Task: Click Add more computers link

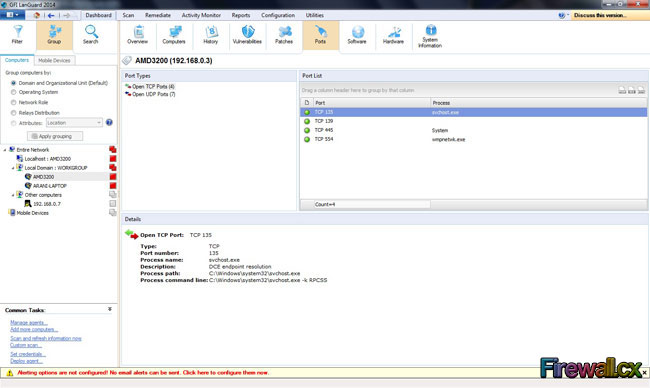Action: (x=34, y=329)
